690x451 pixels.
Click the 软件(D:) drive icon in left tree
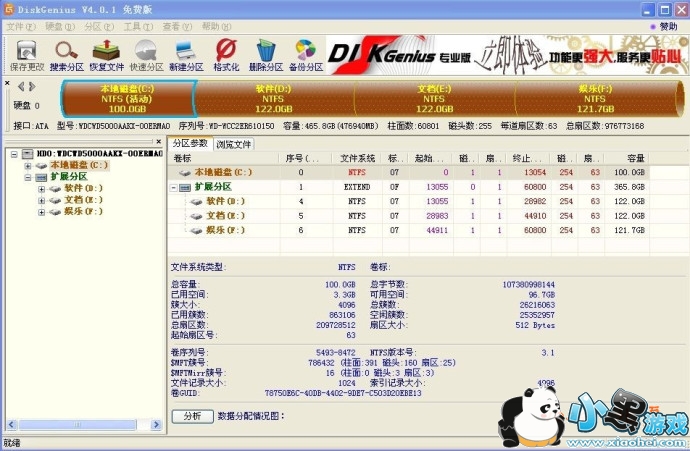click(55, 189)
